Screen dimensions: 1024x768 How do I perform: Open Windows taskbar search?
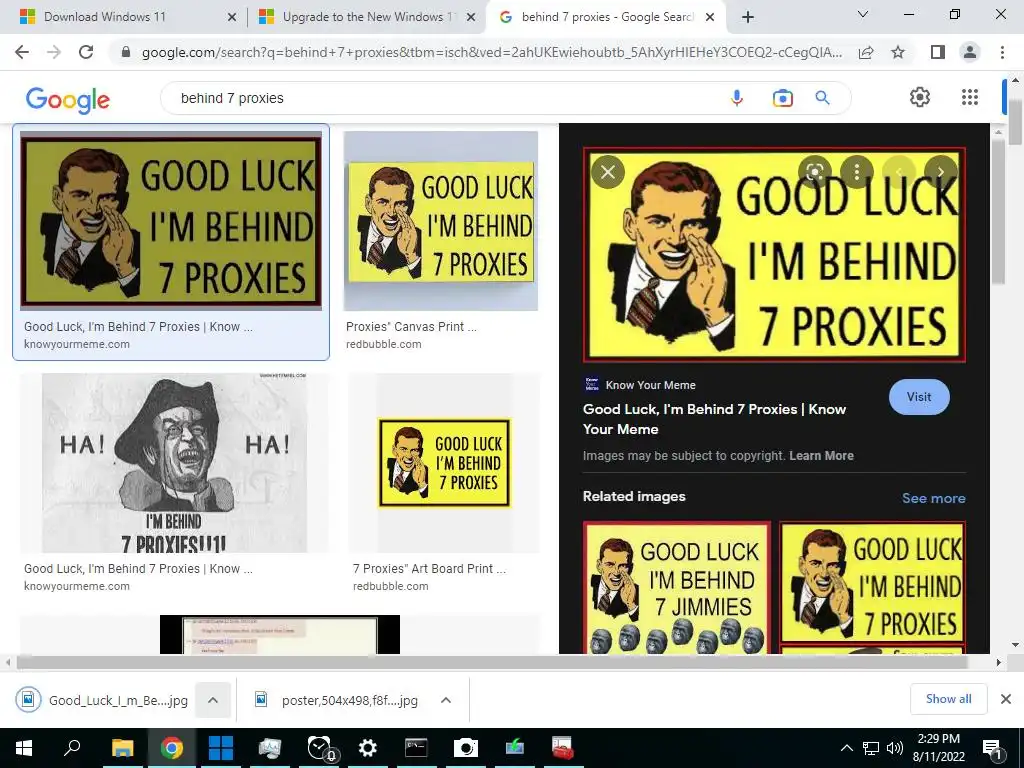click(71, 748)
